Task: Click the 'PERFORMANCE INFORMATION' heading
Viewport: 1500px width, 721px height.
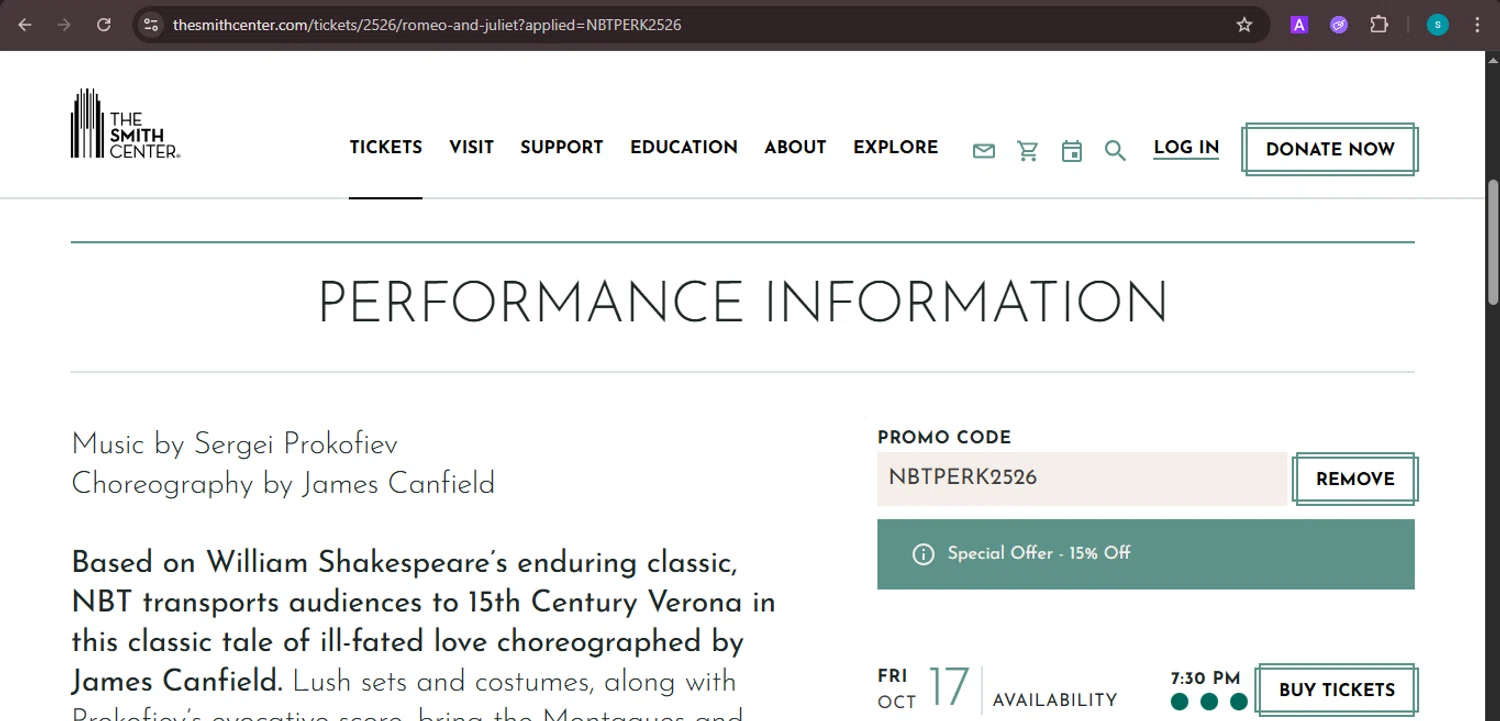Action: [743, 303]
